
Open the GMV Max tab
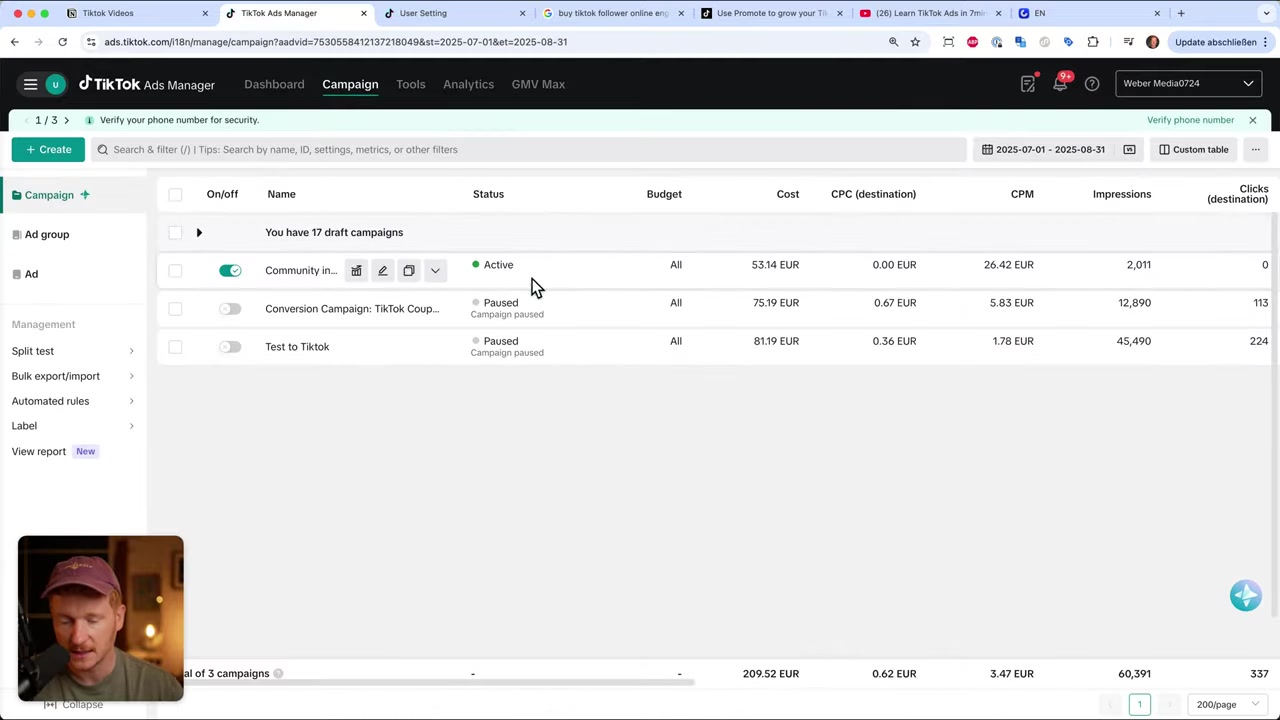(x=538, y=84)
